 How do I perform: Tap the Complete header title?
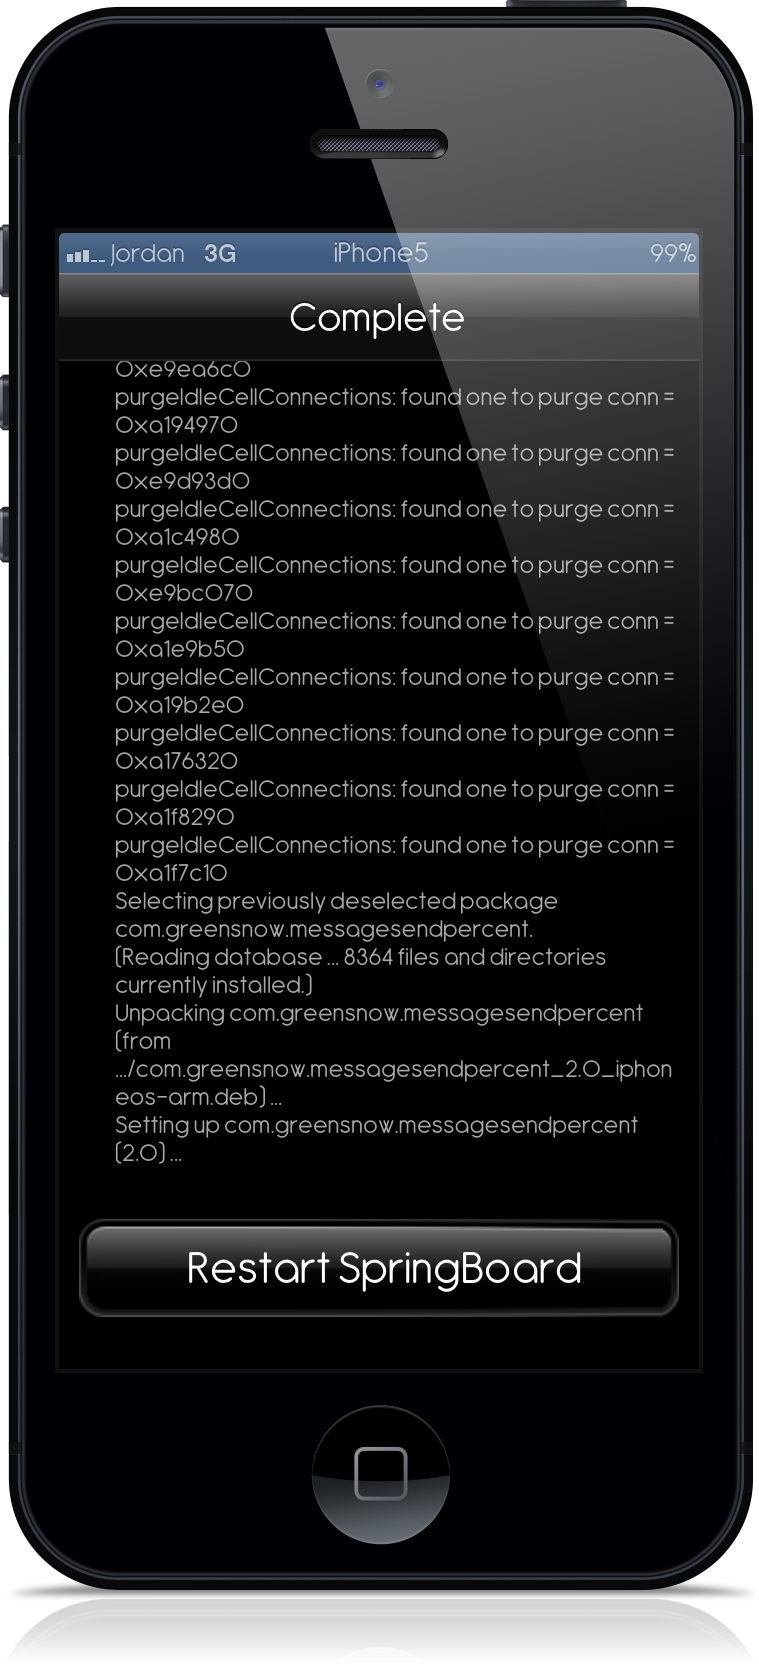377,318
